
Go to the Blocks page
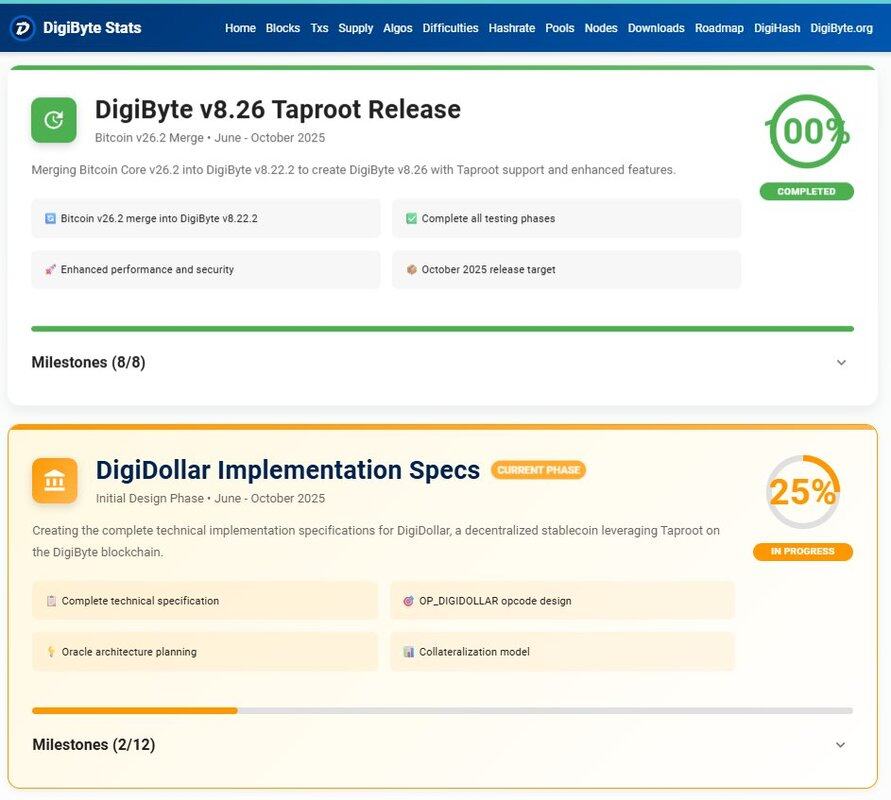[283, 28]
